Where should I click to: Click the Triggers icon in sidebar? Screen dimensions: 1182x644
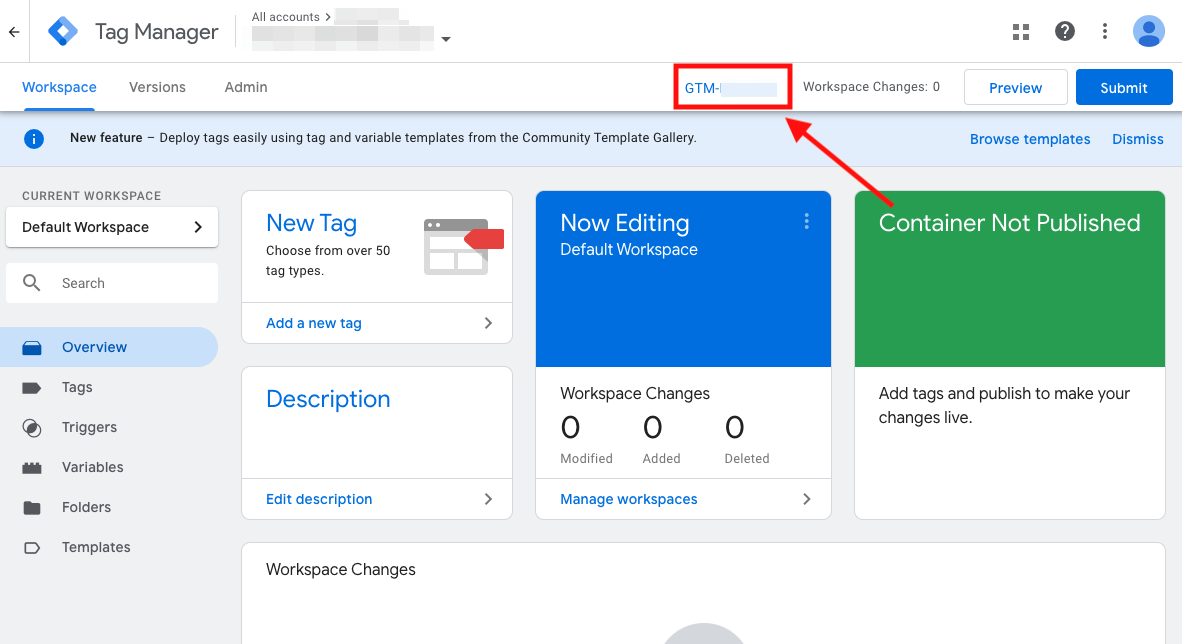click(x=32, y=428)
